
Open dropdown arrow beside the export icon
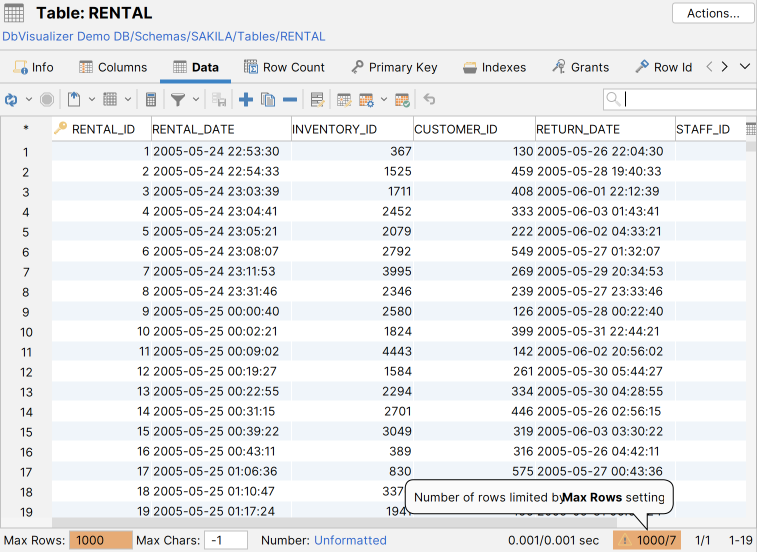click(x=91, y=100)
